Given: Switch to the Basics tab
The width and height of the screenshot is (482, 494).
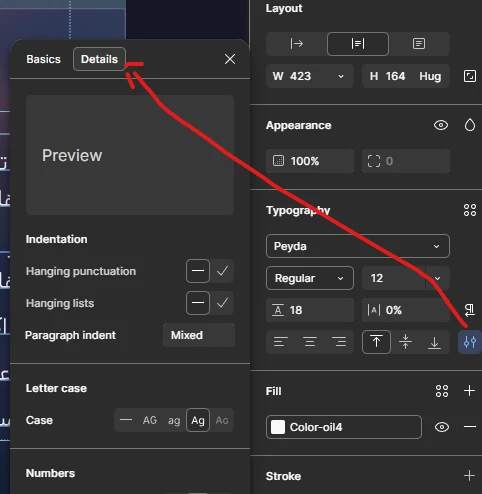Looking at the screenshot, I should [x=43, y=59].
